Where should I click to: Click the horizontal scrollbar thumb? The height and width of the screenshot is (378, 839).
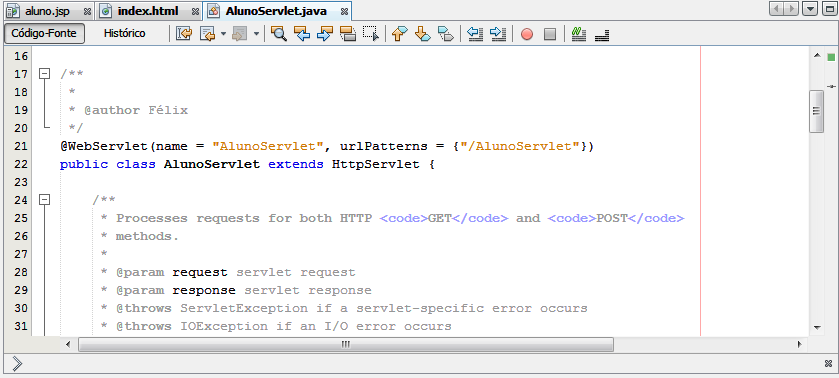tap(346, 344)
